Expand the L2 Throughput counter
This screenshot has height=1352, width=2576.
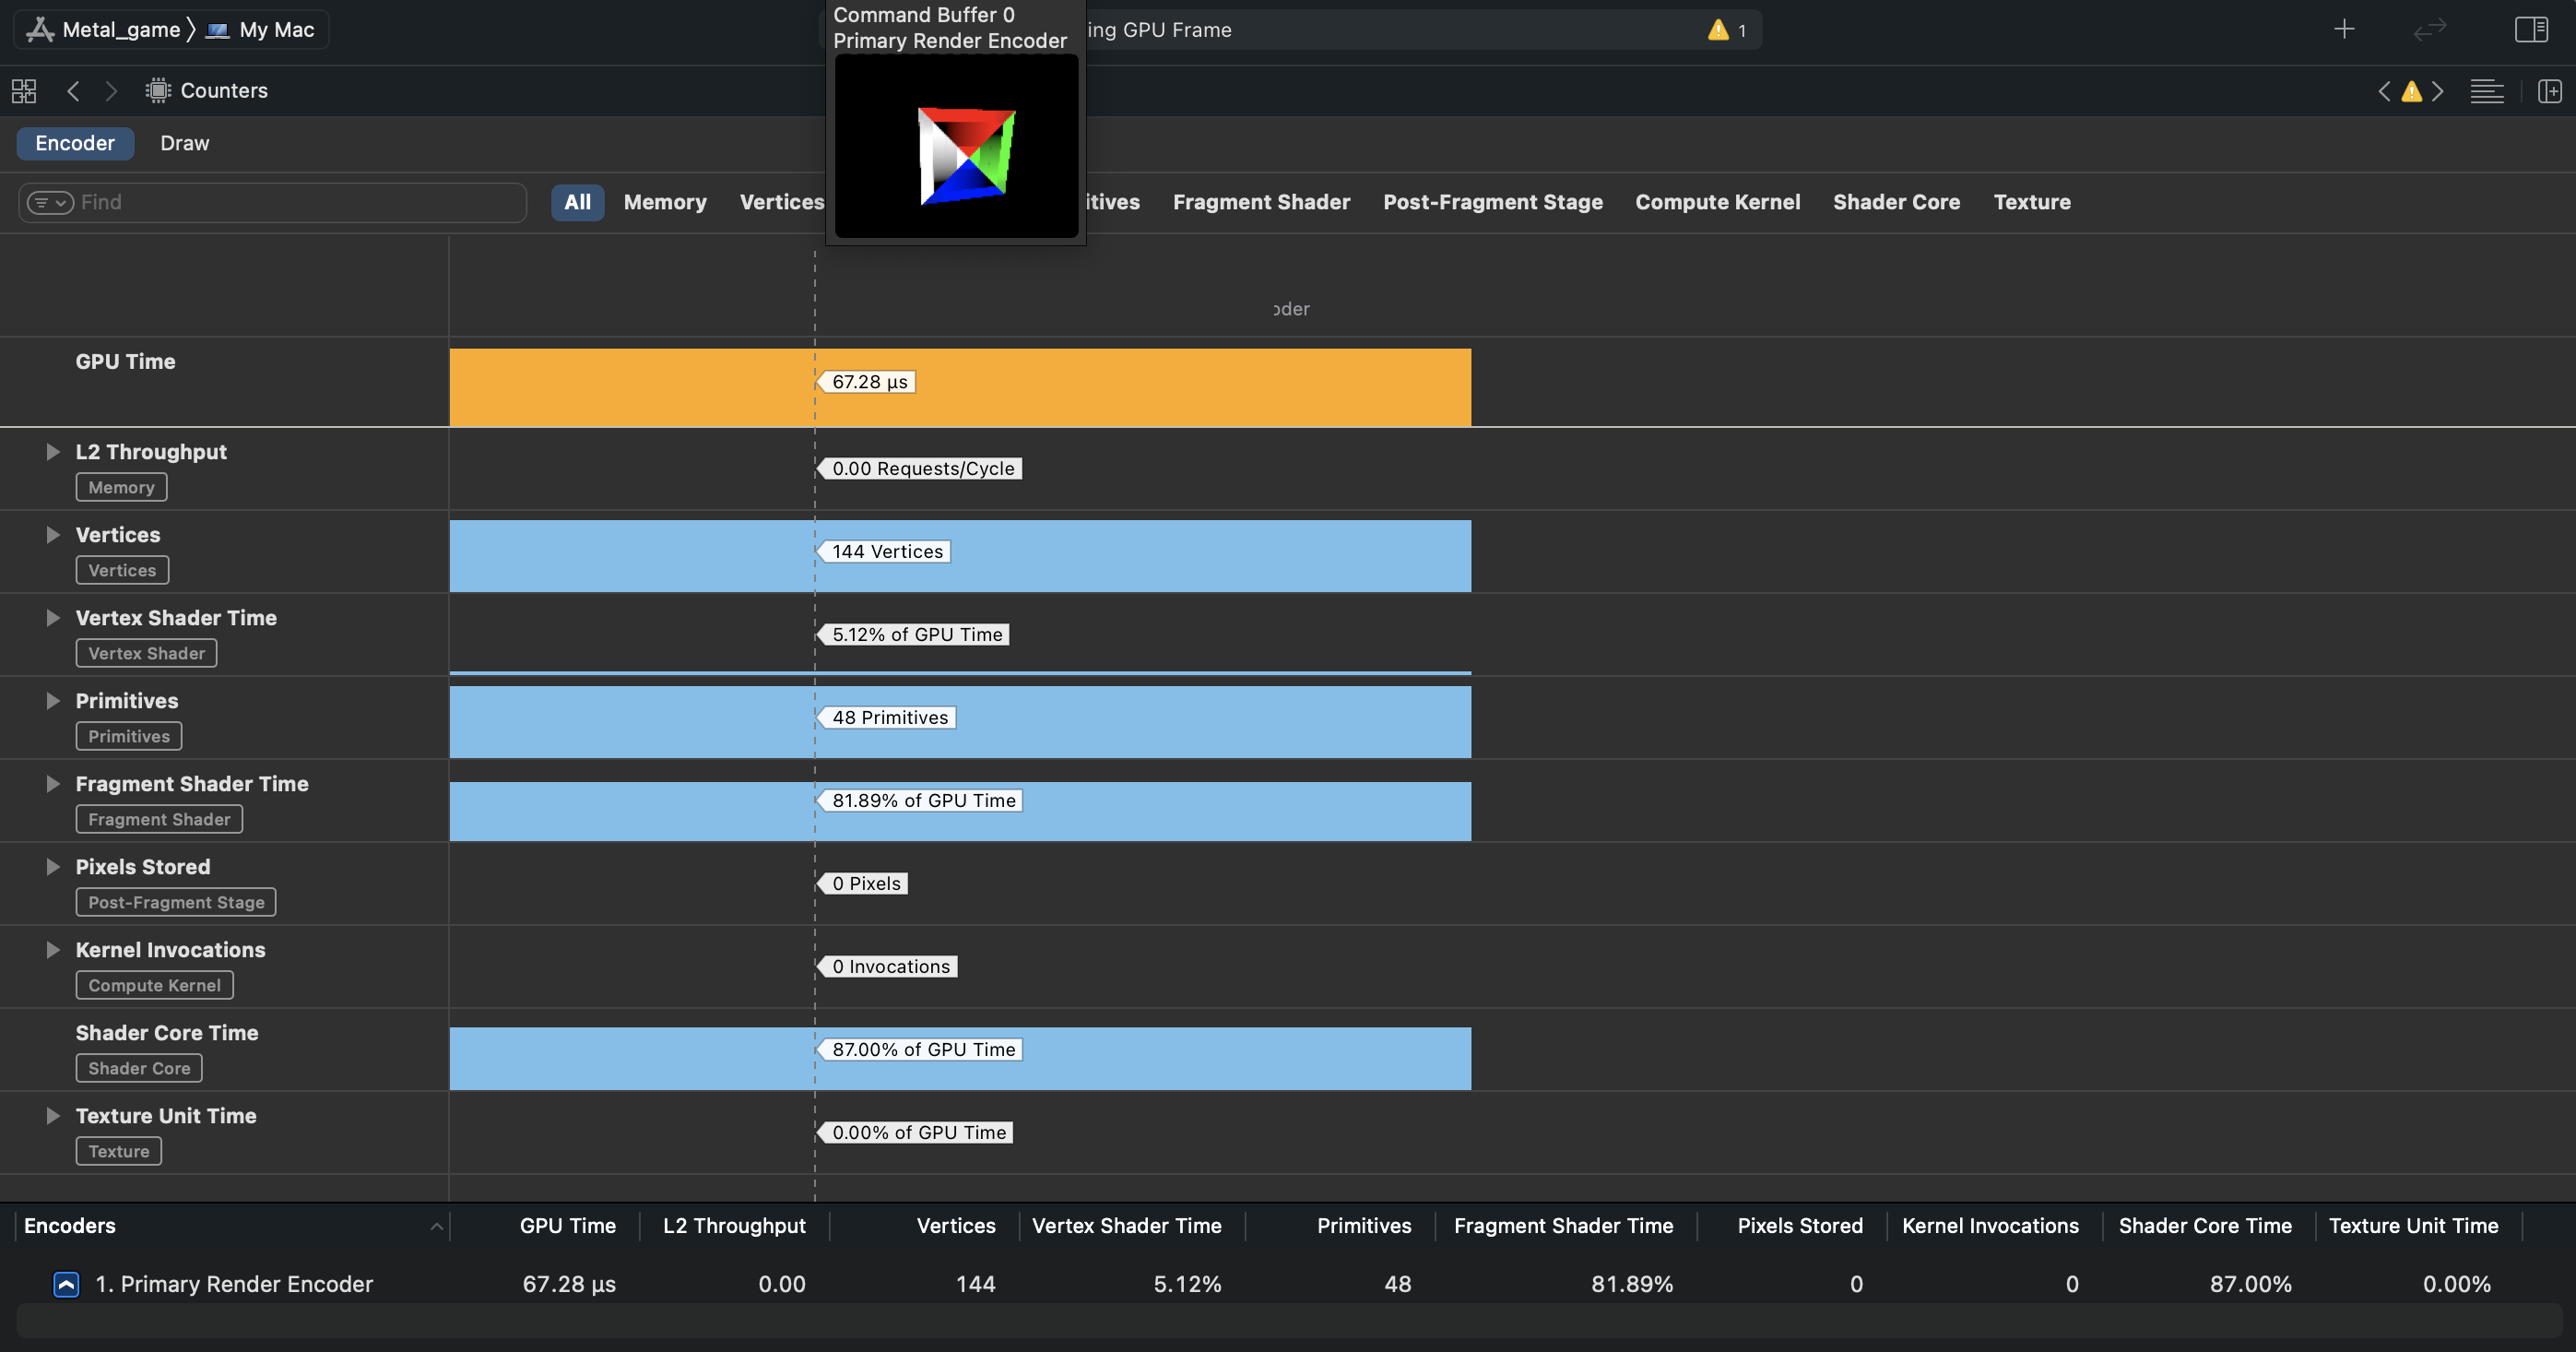pos(53,452)
